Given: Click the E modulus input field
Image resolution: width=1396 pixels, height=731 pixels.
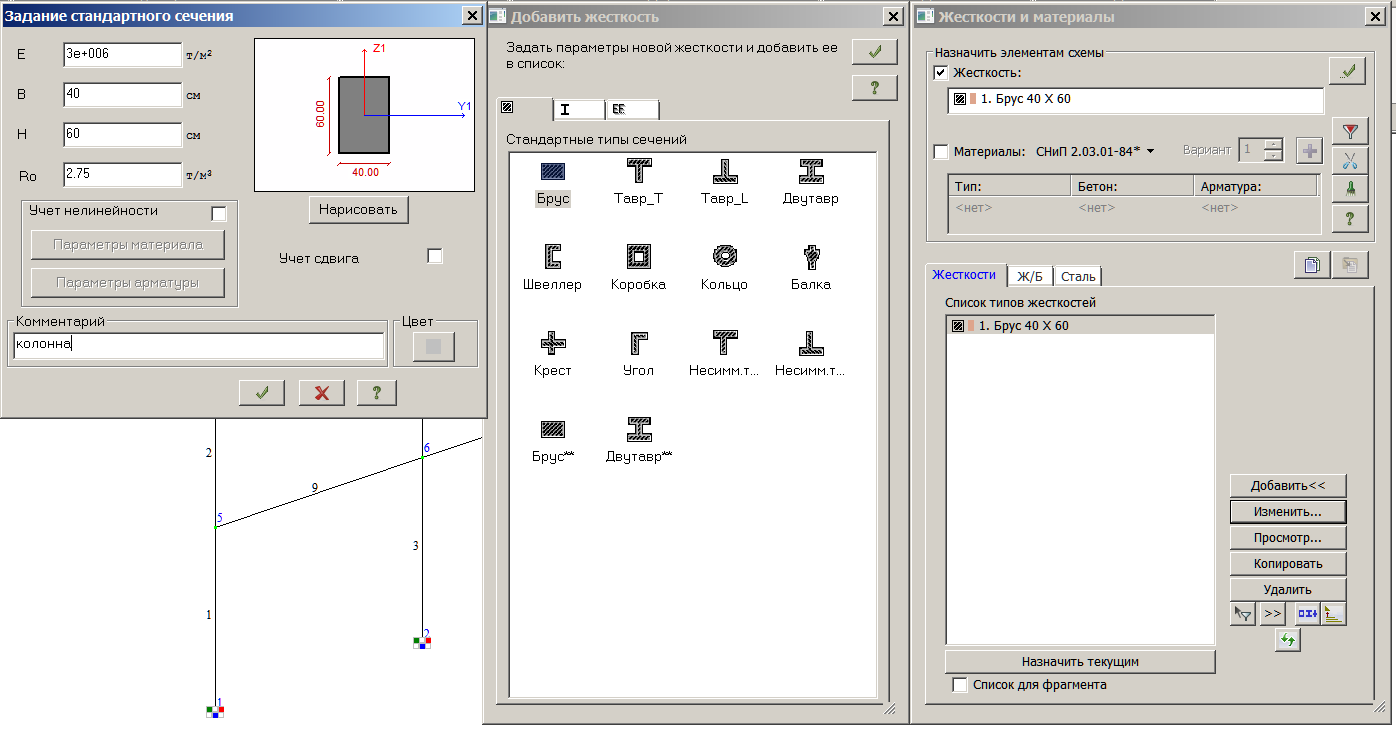Looking at the screenshot, I should point(122,54).
